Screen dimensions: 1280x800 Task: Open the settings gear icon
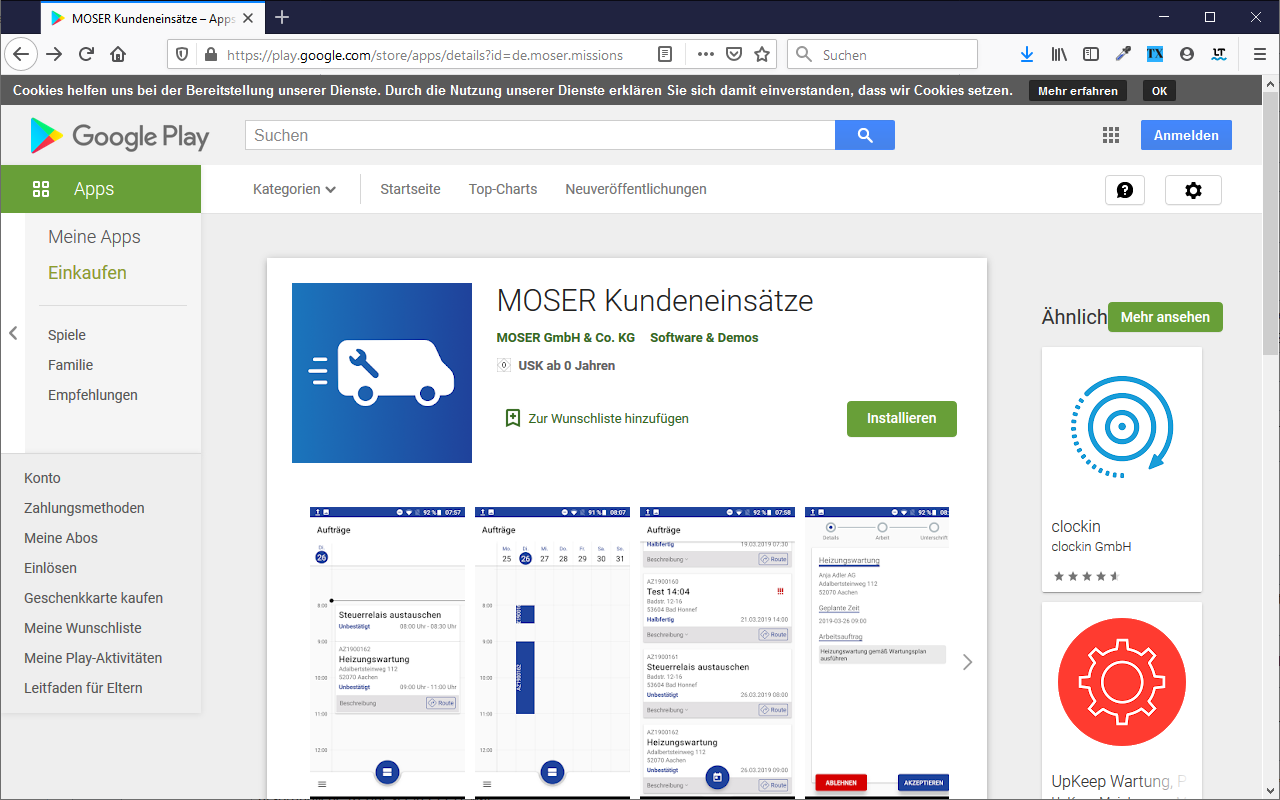tap(1193, 190)
